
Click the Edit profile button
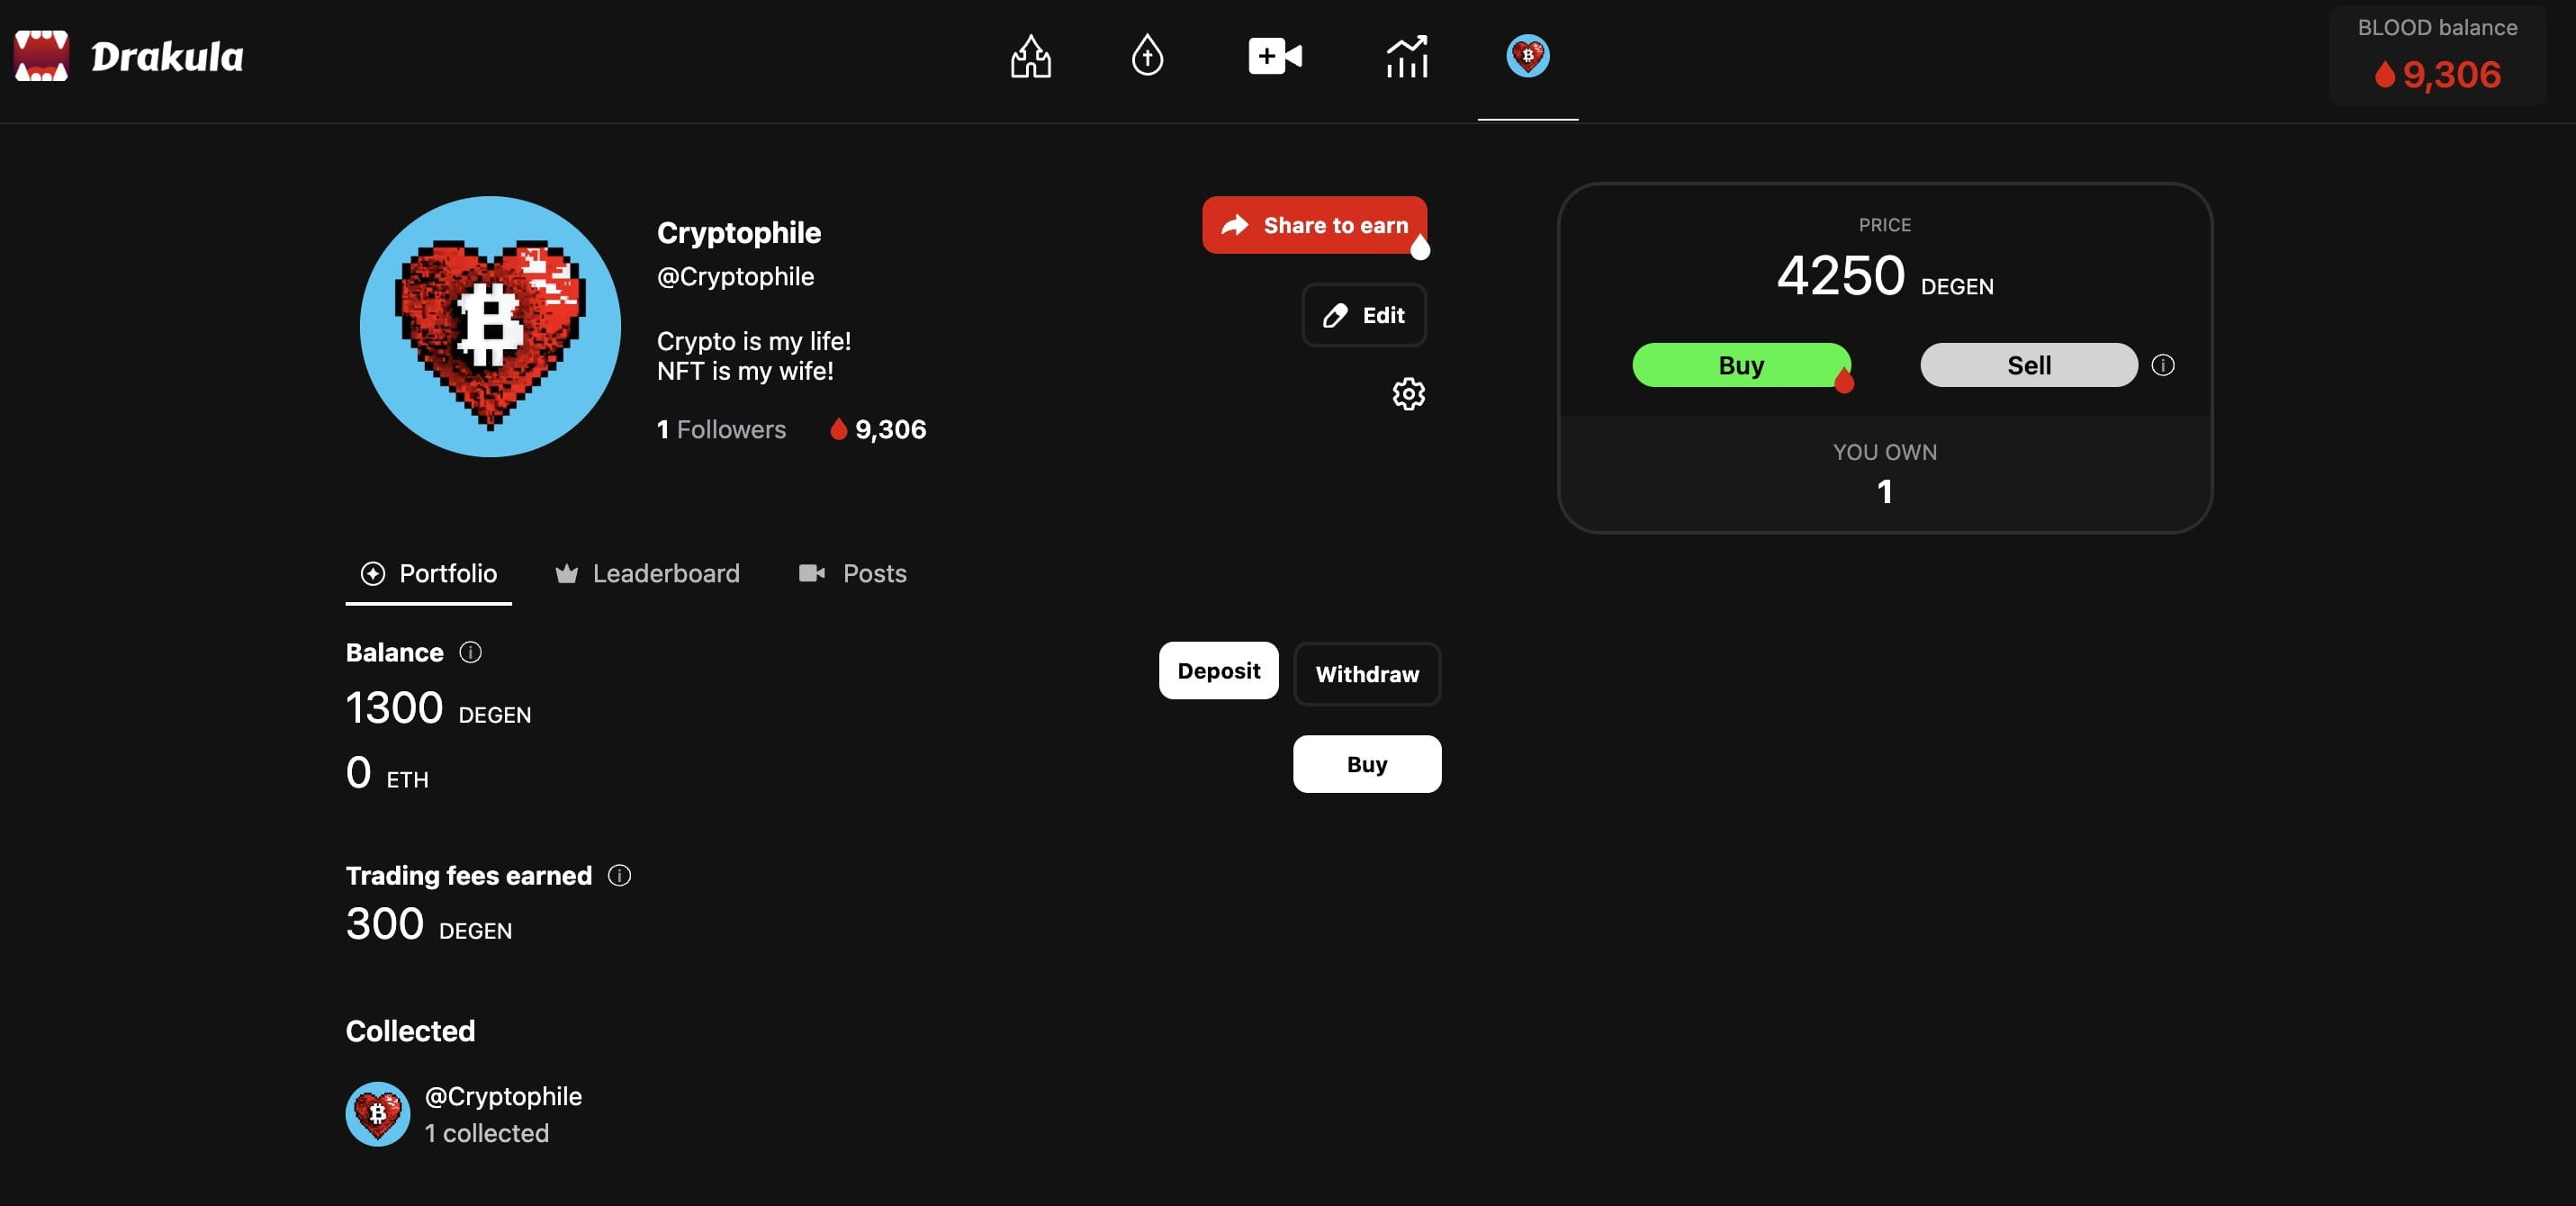[1364, 315]
